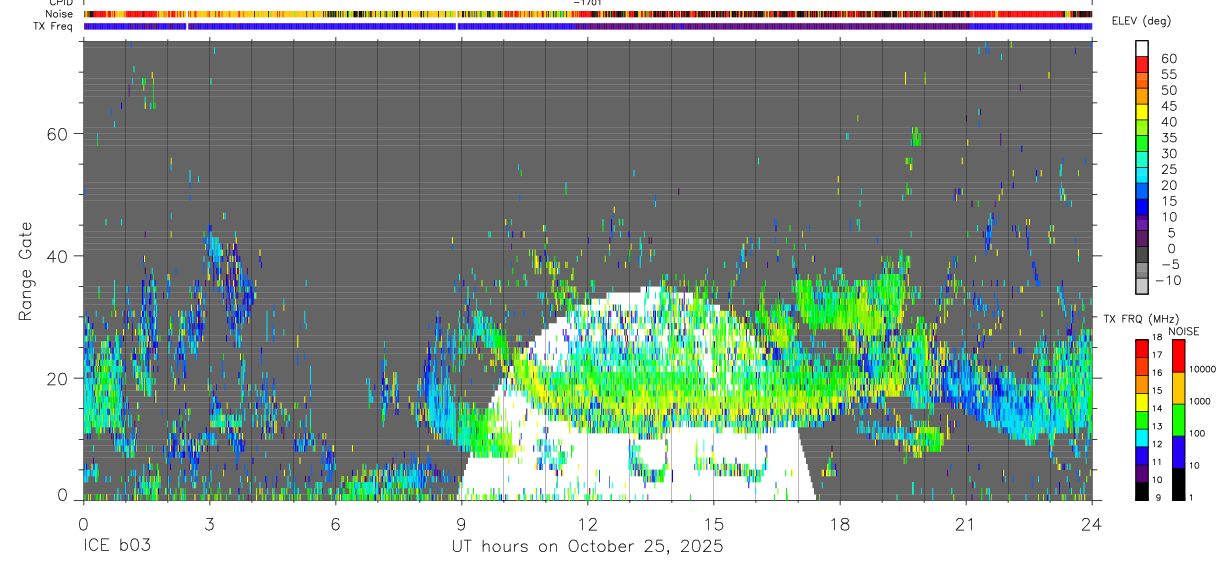This screenshot has height=567, width=1228.
Task: Click the x-axis tick label '18'
Action: pos(840,524)
